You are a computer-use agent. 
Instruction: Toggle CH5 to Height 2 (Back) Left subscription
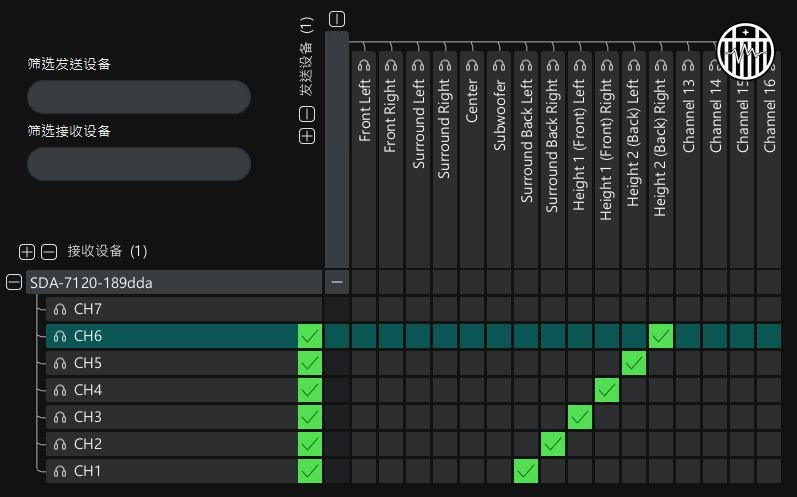(634, 362)
